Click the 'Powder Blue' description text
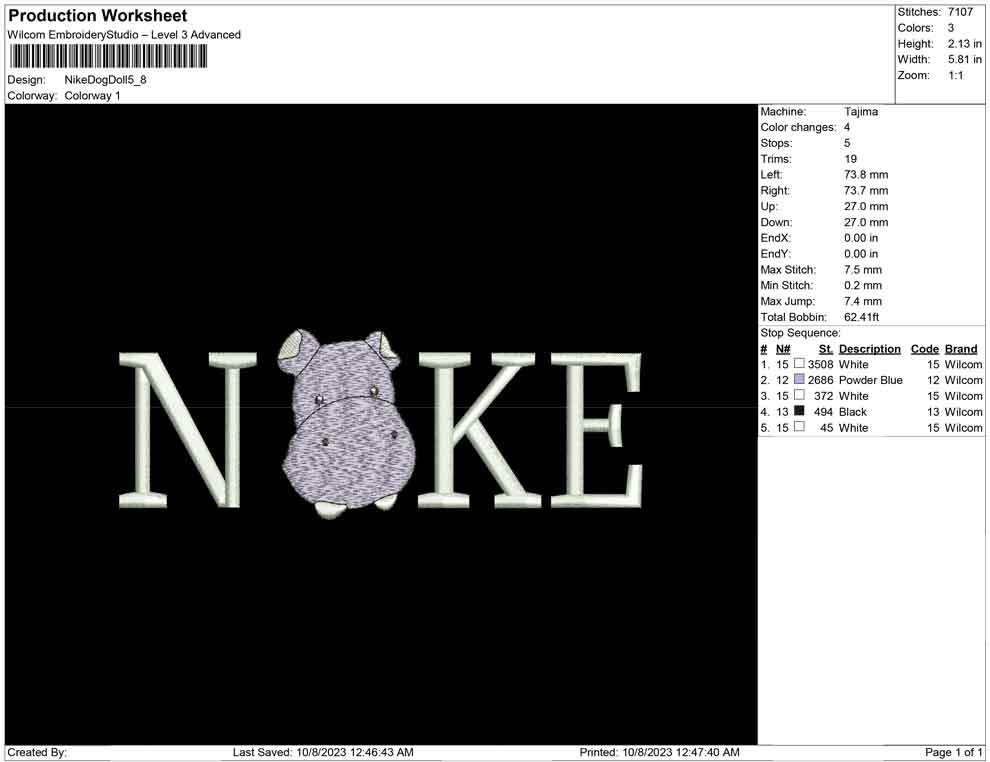The width and height of the screenshot is (990, 762). tap(871, 380)
